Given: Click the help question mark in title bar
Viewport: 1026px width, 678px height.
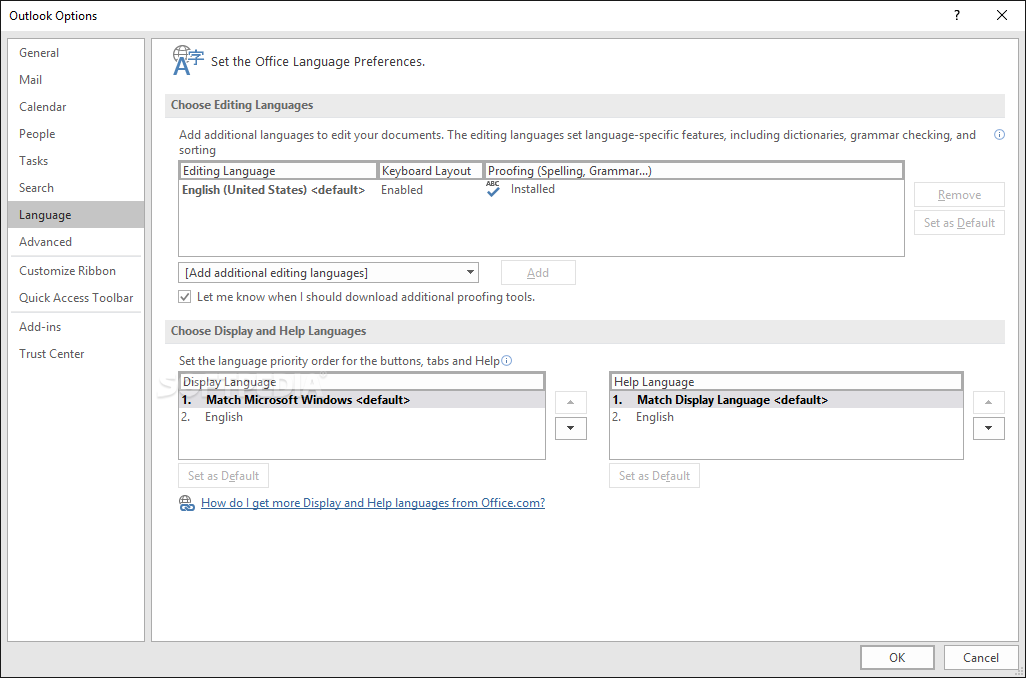Looking at the screenshot, I should pos(957,15).
